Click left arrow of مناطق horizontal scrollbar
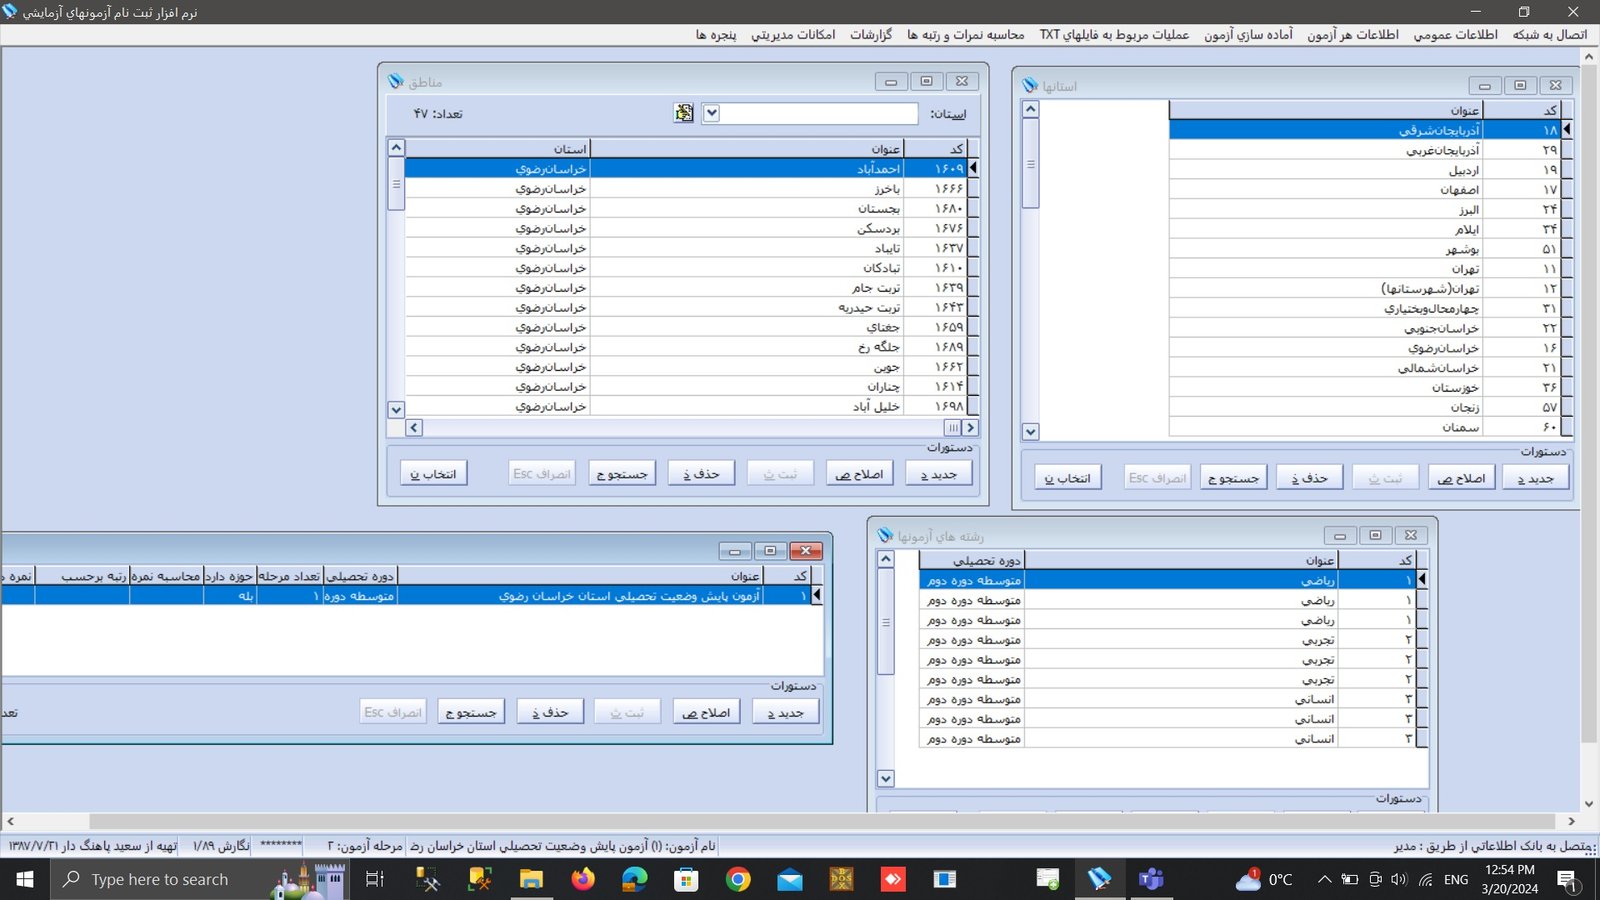 click(414, 427)
